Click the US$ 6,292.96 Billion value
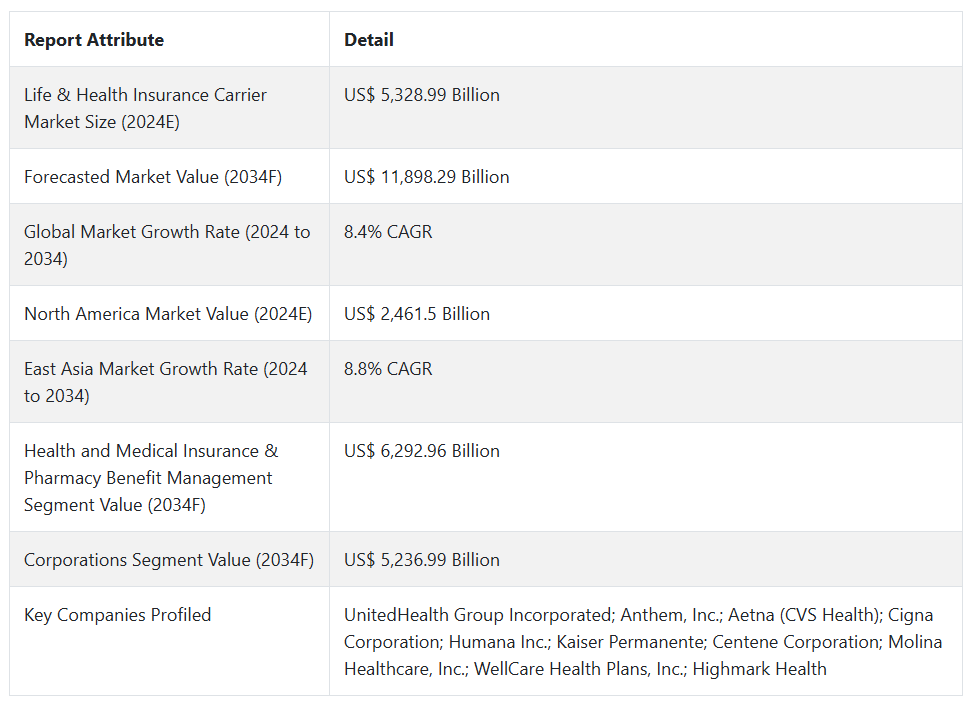This screenshot has width=971, height=707. point(422,451)
